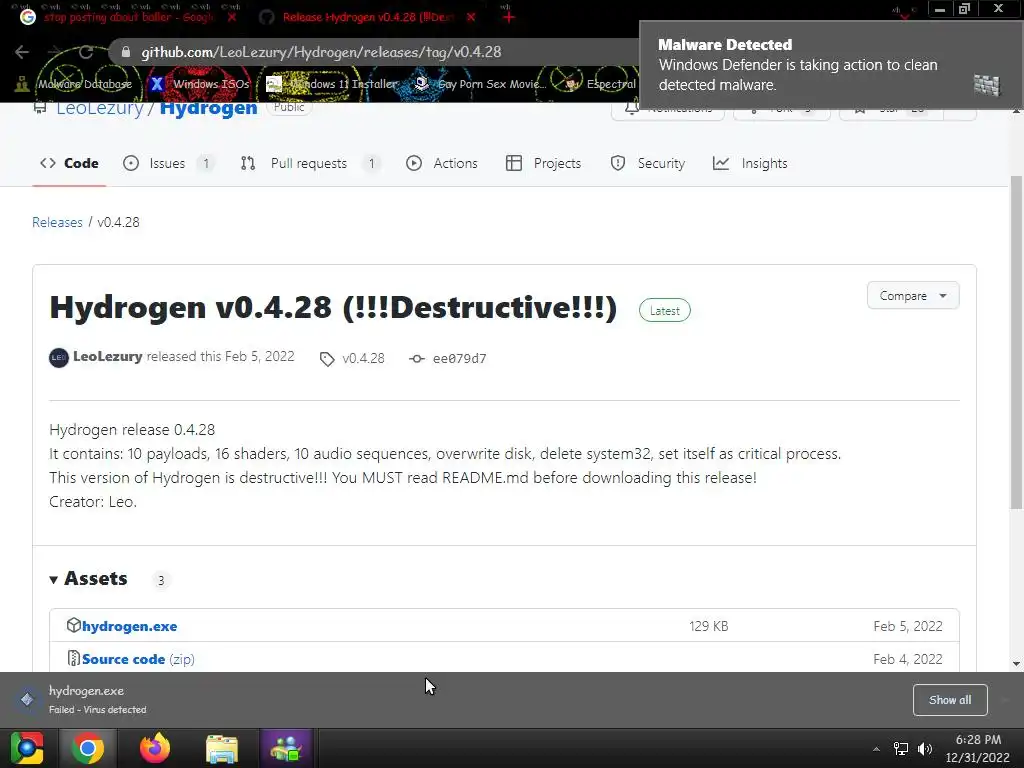This screenshot has width=1024, height=768.
Task: Open the Malware Database bookmark
Action: coord(75,84)
